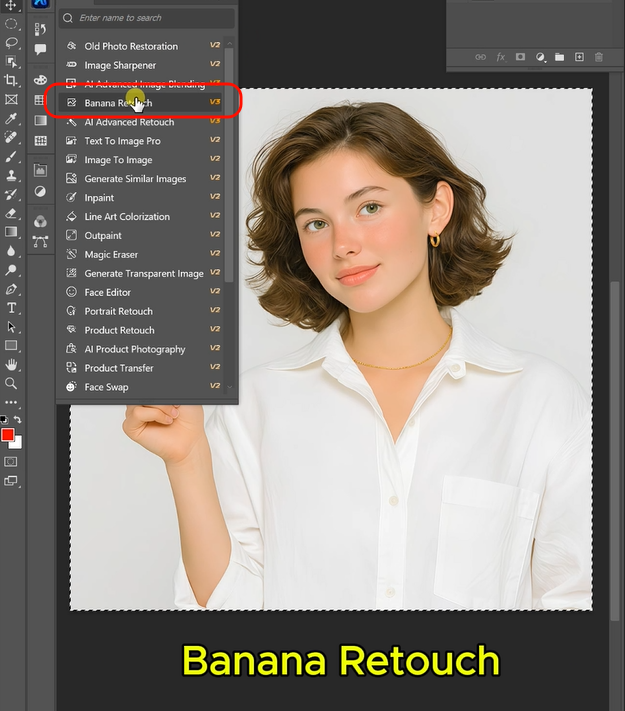Open the white background color picker
625x711 pixels.
tap(17, 443)
